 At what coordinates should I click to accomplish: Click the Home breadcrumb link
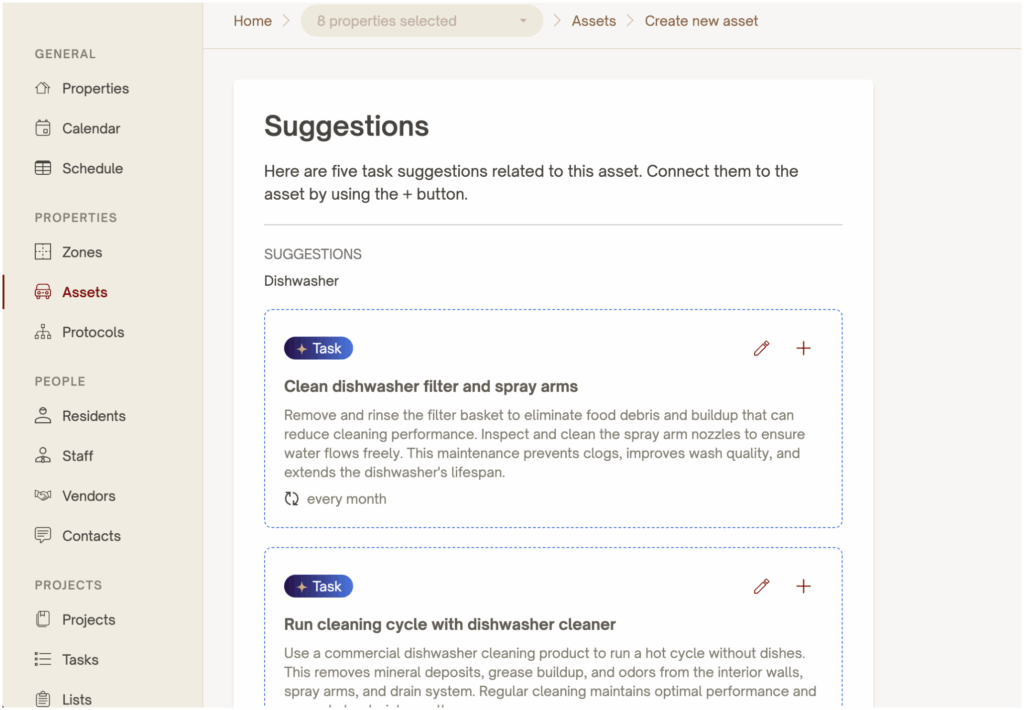coord(253,21)
